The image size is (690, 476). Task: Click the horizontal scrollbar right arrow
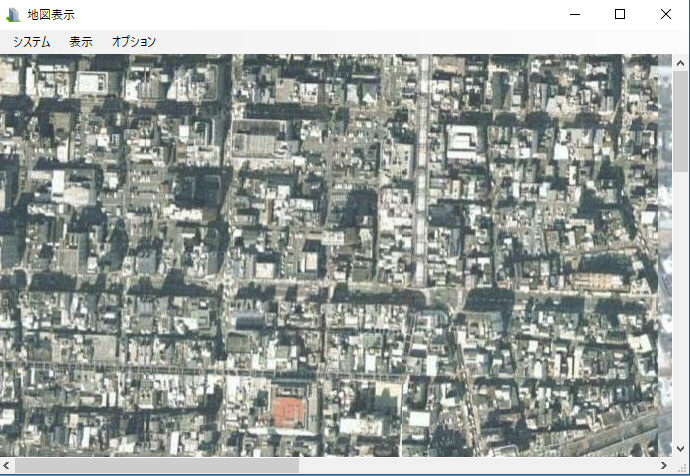click(663, 466)
